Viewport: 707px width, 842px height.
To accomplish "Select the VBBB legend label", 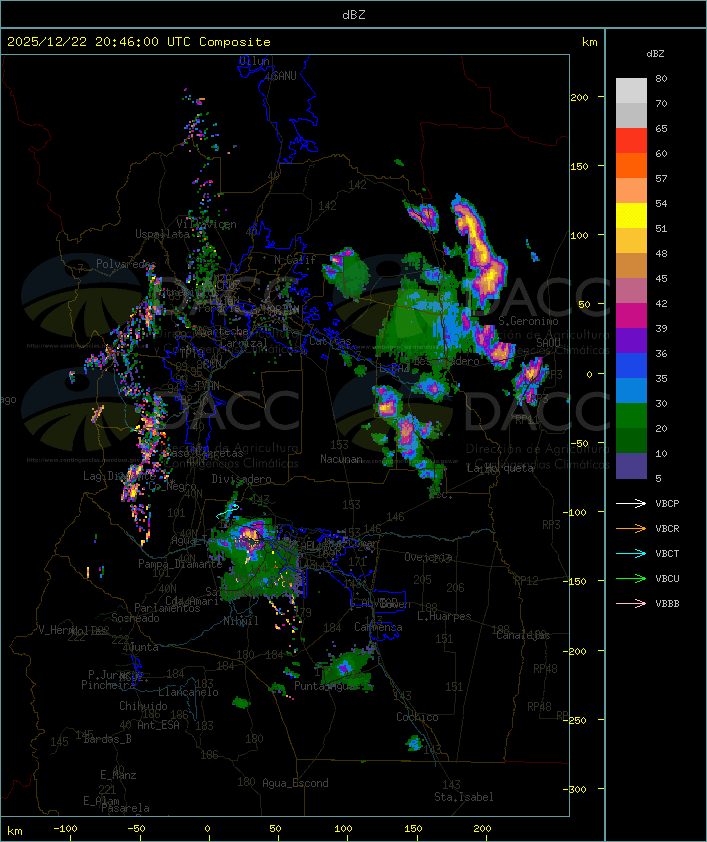I will [x=667, y=604].
